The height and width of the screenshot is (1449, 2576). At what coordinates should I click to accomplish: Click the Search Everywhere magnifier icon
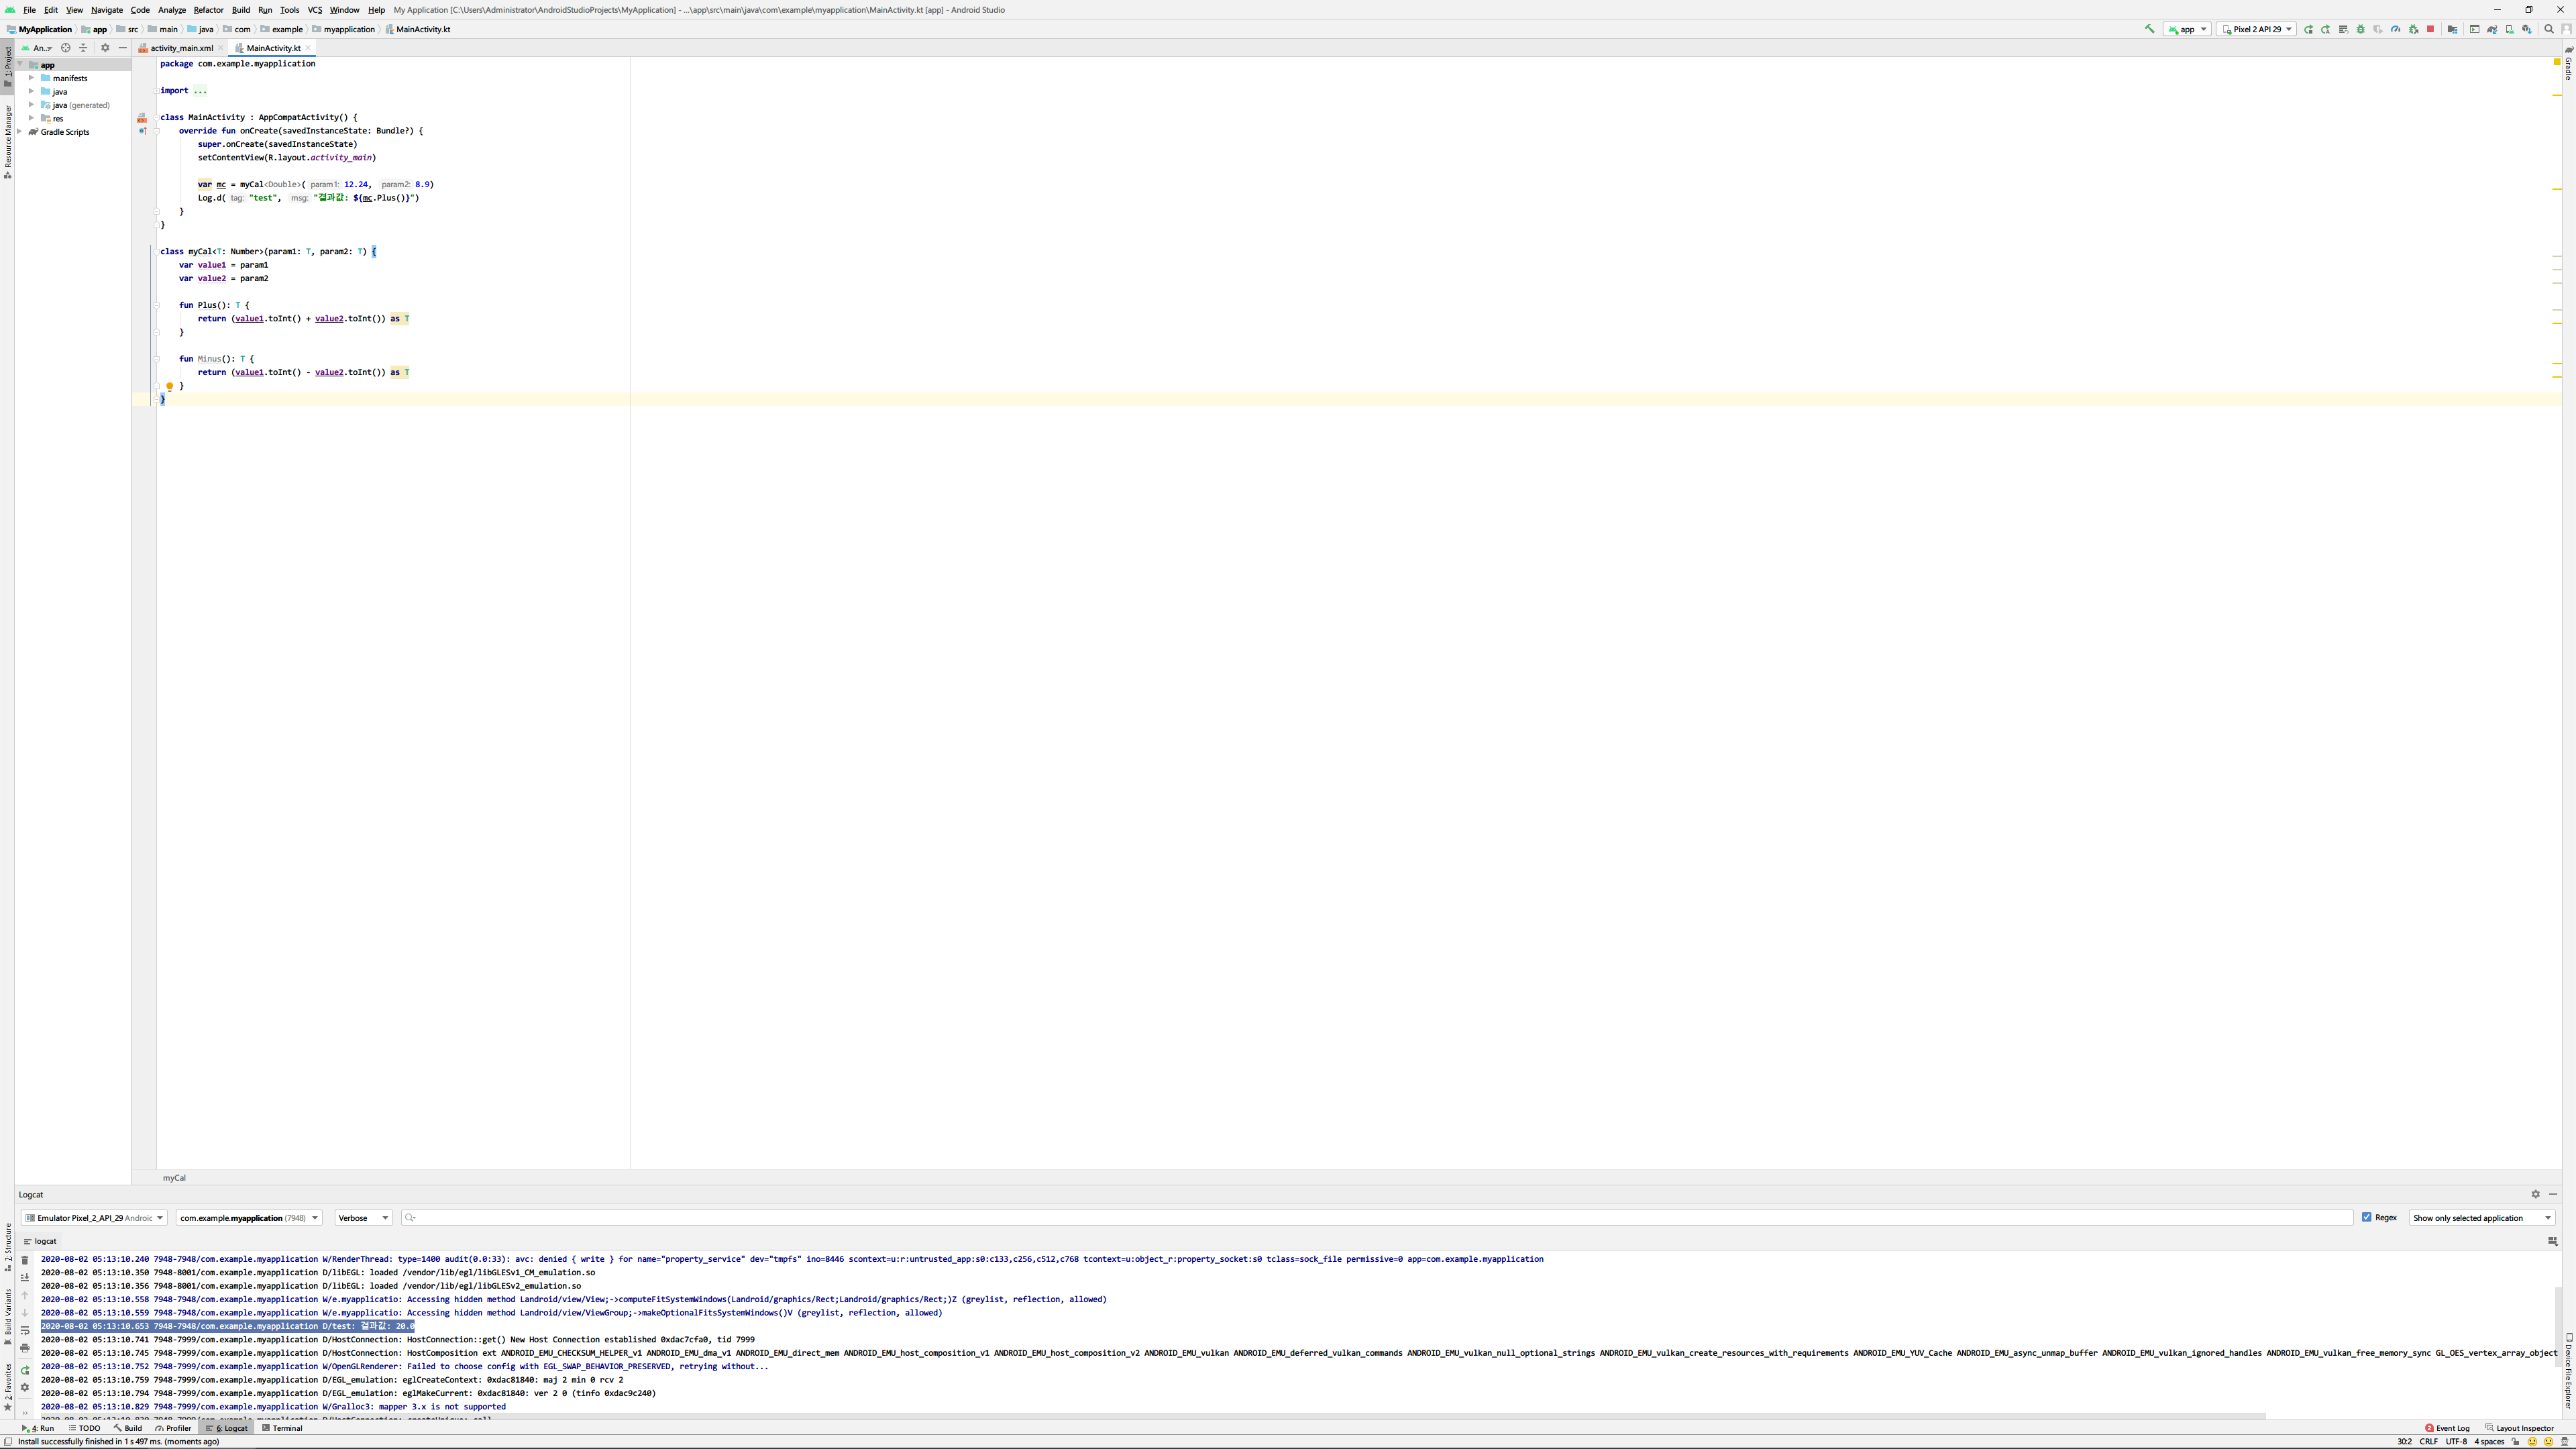pos(2548,29)
